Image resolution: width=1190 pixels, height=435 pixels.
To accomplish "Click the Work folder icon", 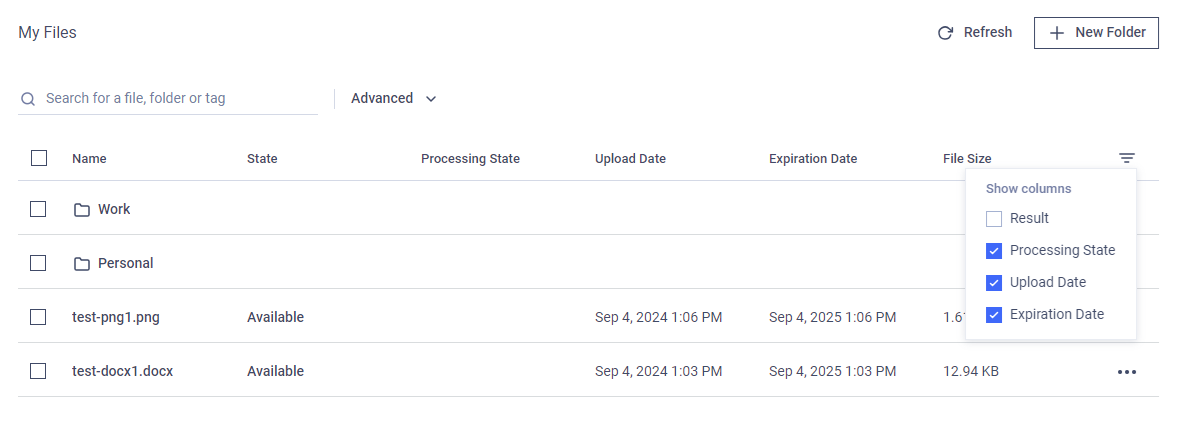I will [x=82, y=210].
